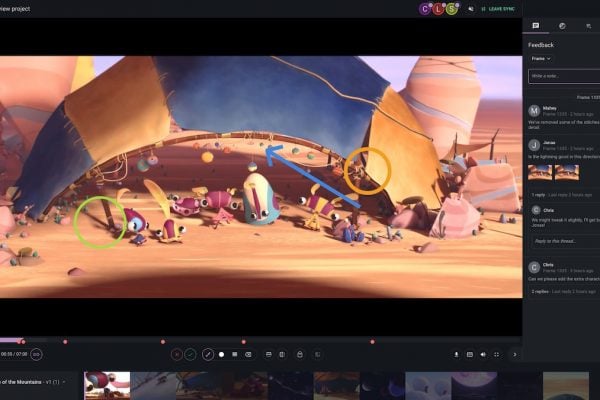Toggle the loop playback button

tap(36, 354)
